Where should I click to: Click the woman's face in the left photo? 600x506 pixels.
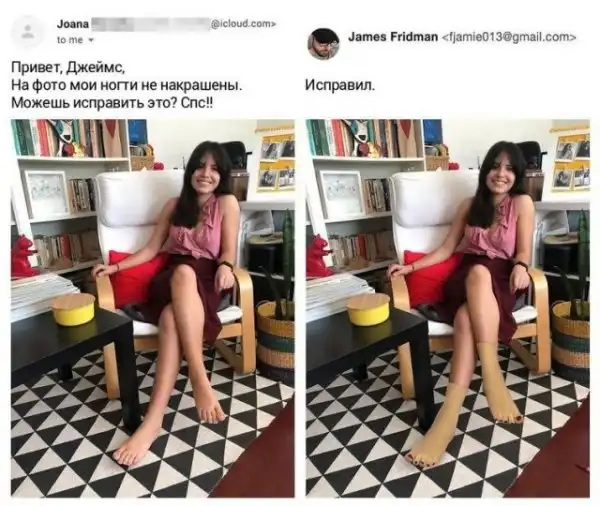point(204,173)
